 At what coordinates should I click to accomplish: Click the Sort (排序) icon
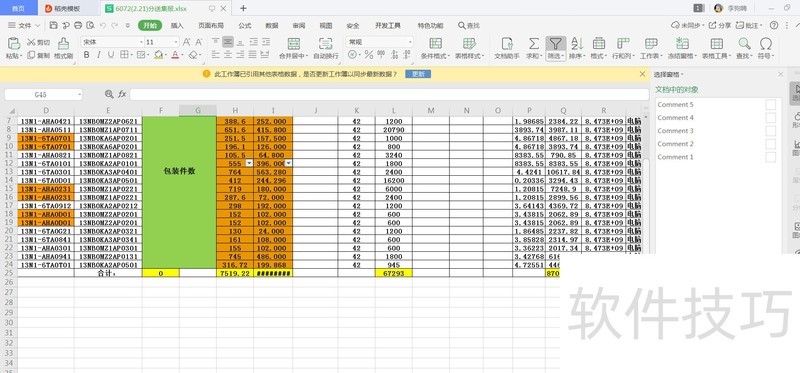pos(577,43)
